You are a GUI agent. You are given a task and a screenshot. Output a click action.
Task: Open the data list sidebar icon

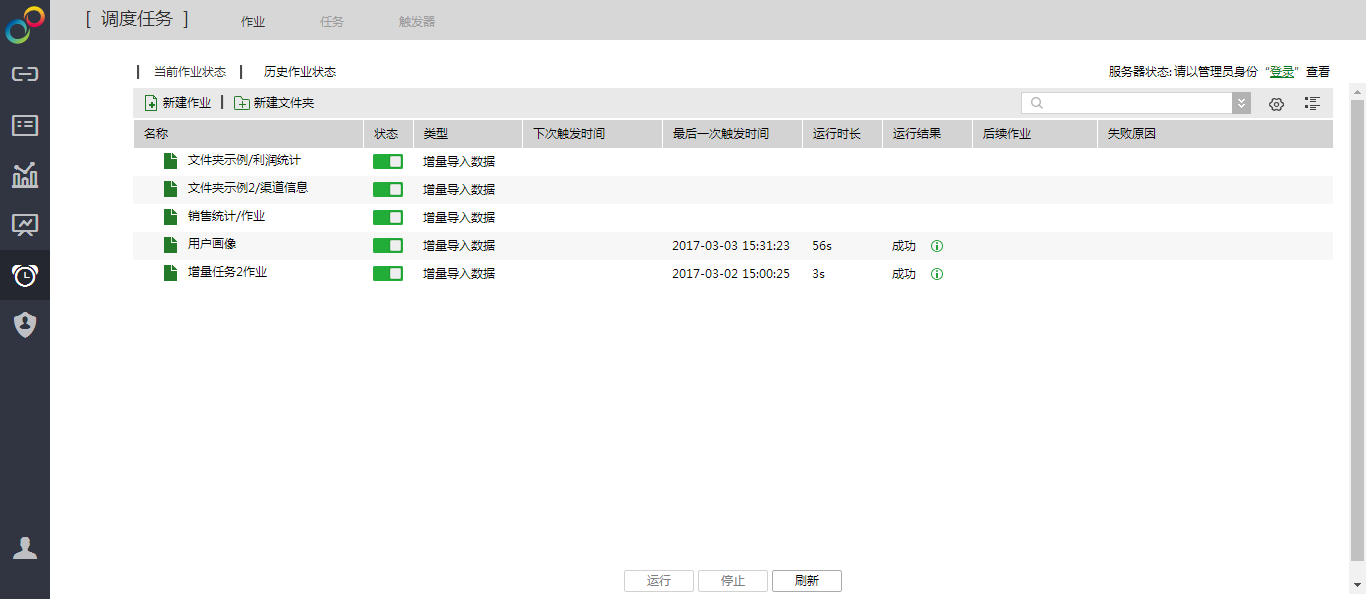click(25, 125)
